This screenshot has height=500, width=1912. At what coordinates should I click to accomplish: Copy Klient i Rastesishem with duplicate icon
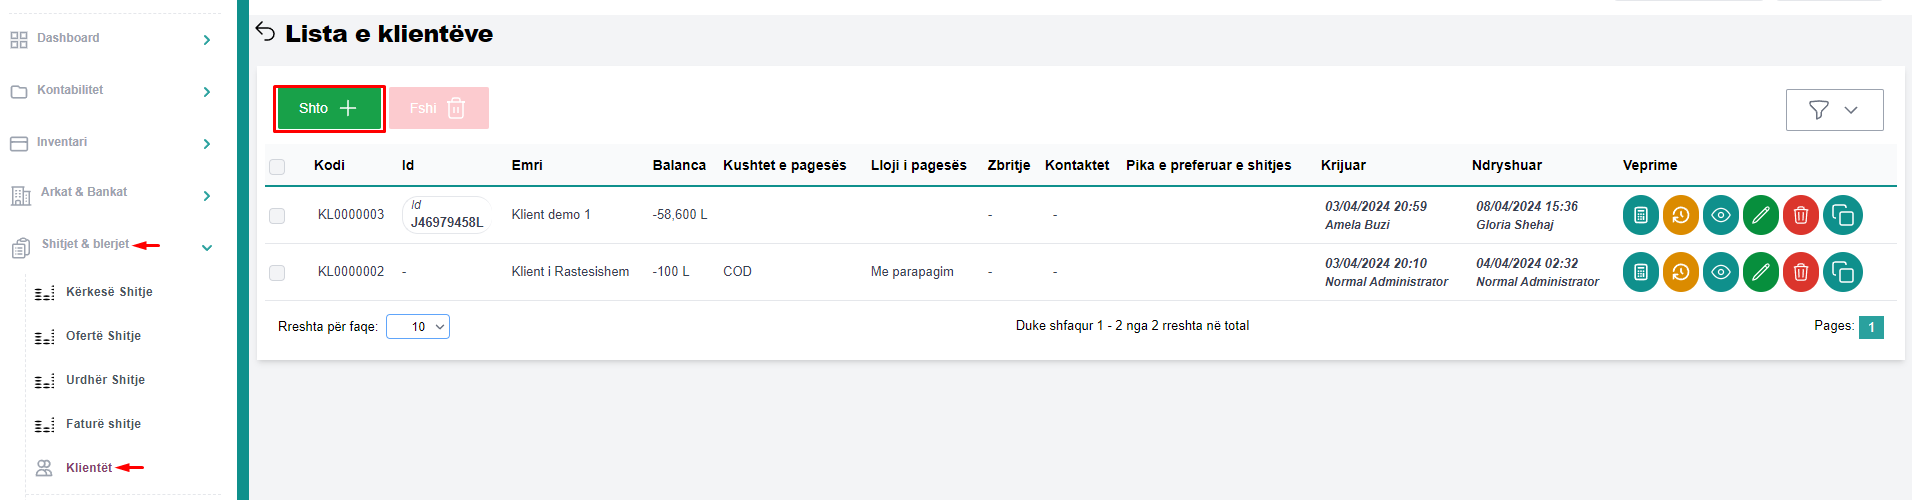[x=1842, y=272]
